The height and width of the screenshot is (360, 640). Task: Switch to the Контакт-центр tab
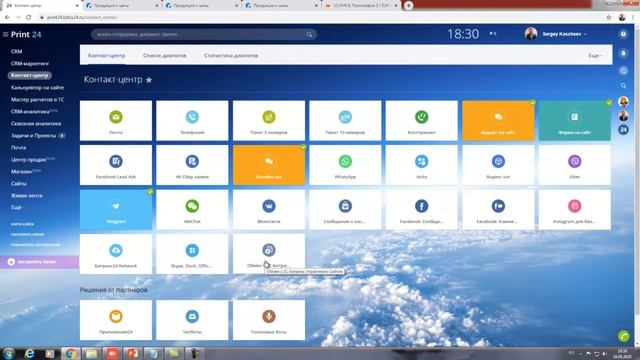(107, 55)
